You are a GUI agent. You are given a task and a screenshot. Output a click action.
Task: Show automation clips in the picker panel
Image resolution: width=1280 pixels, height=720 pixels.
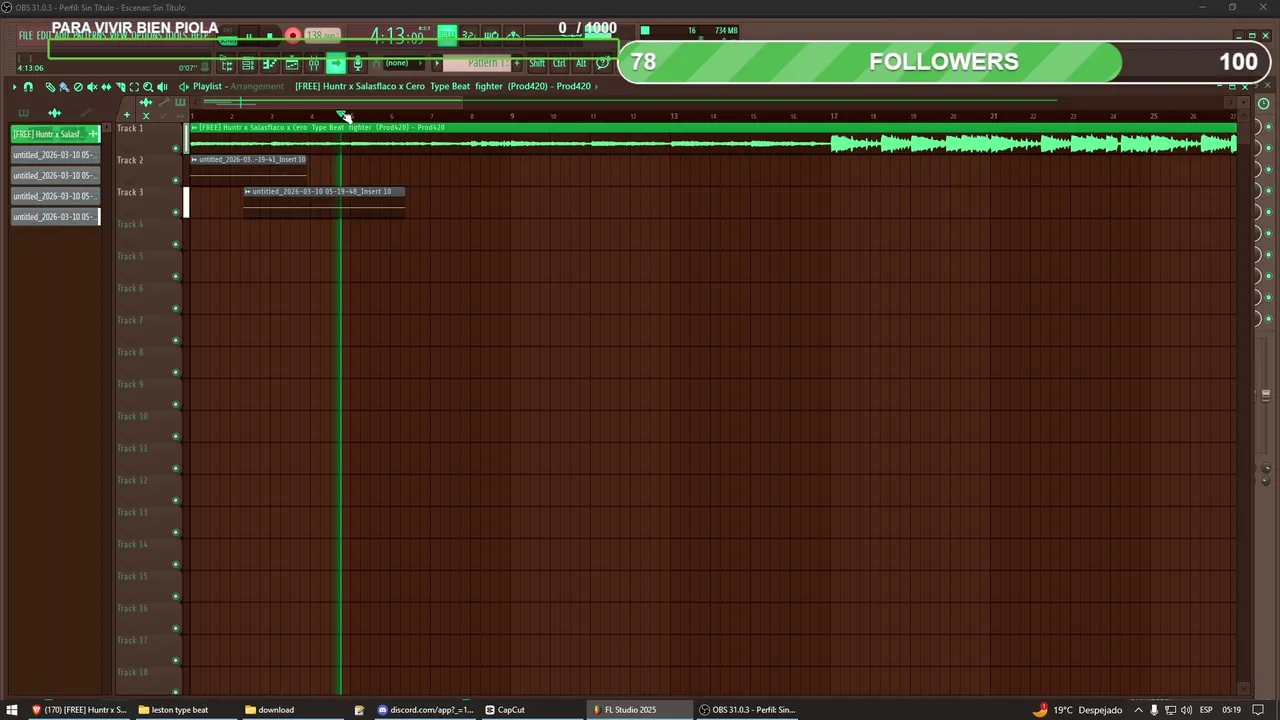click(x=86, y=113)
